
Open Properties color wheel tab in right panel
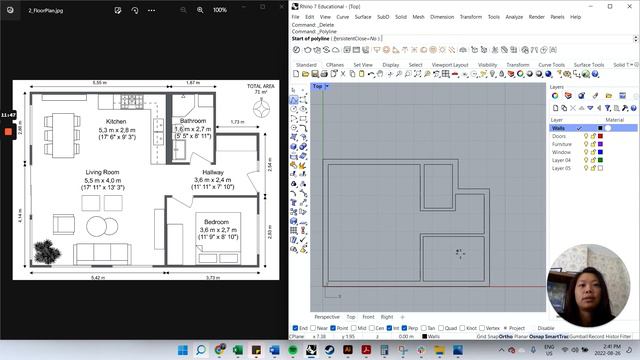pos(555,96)
